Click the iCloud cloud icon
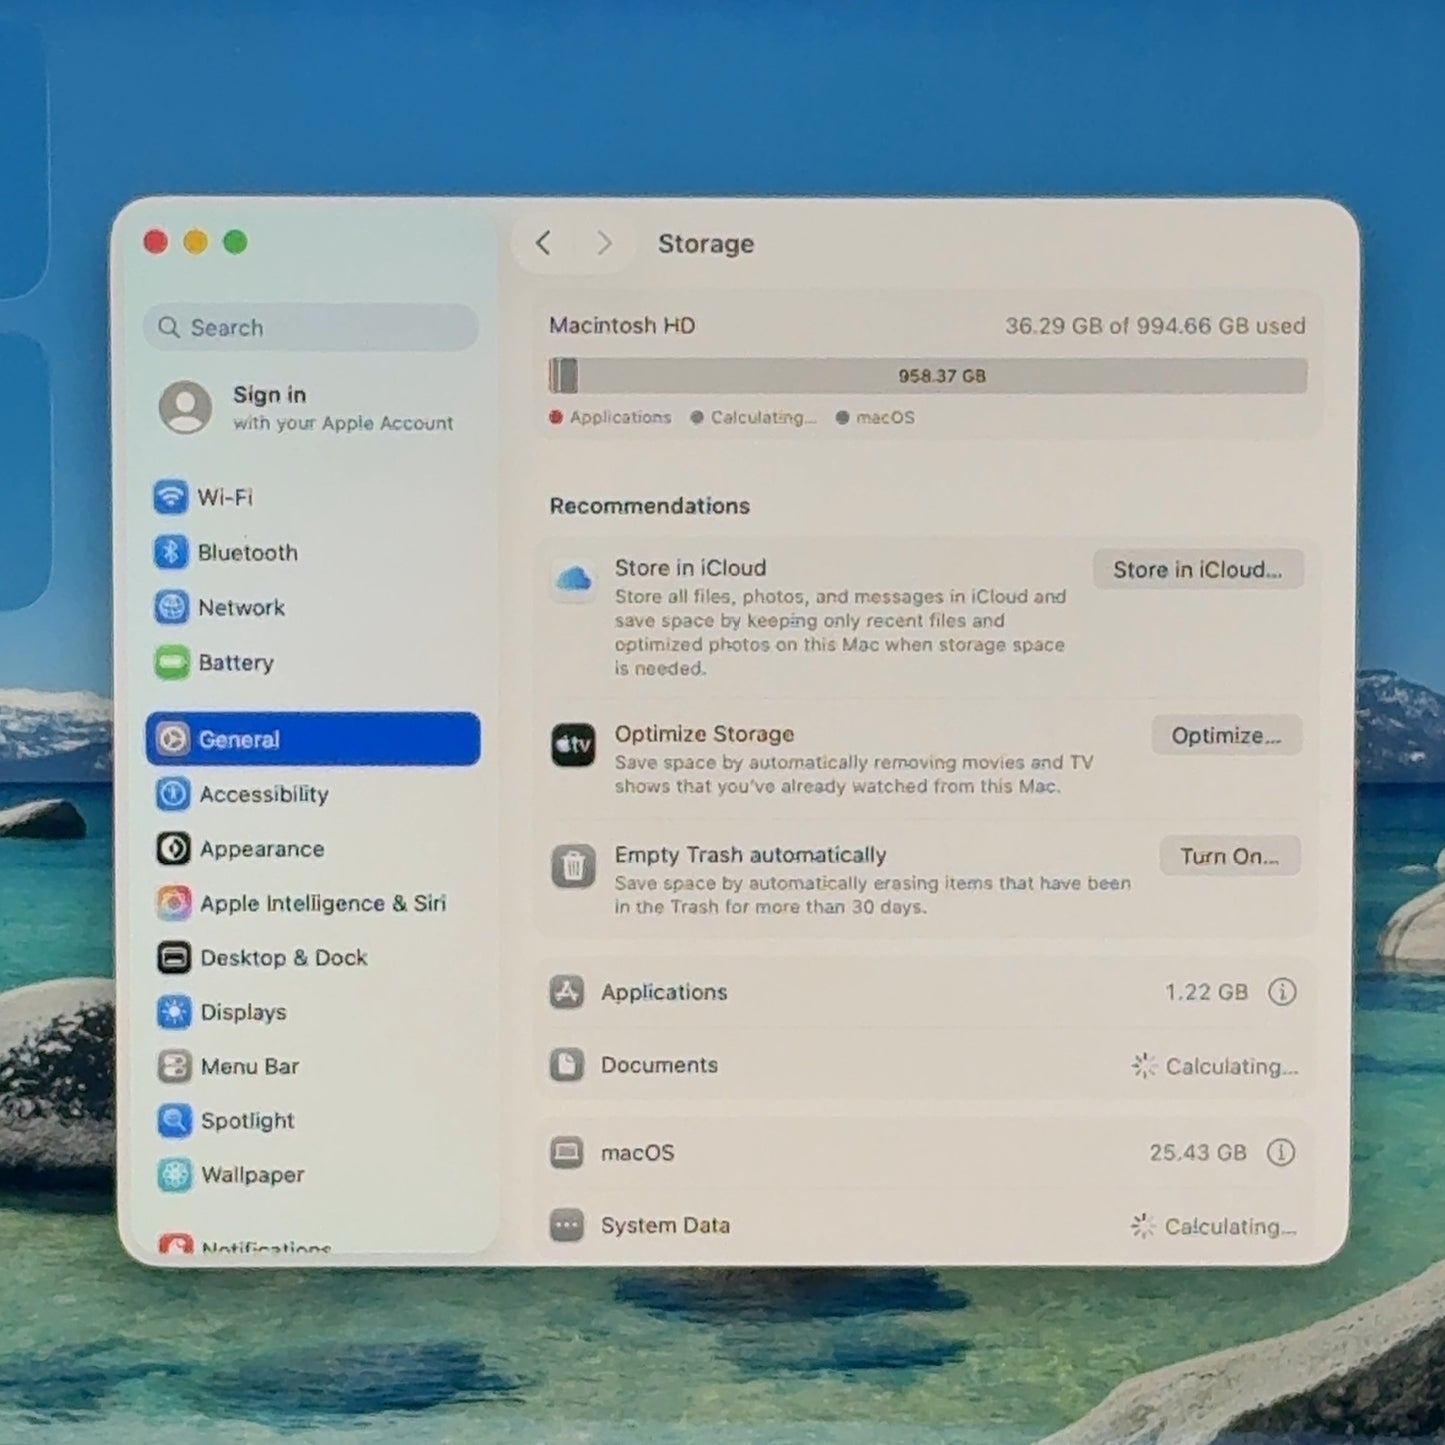Viewport: 1445px width, 1445px height. [574, 578]
